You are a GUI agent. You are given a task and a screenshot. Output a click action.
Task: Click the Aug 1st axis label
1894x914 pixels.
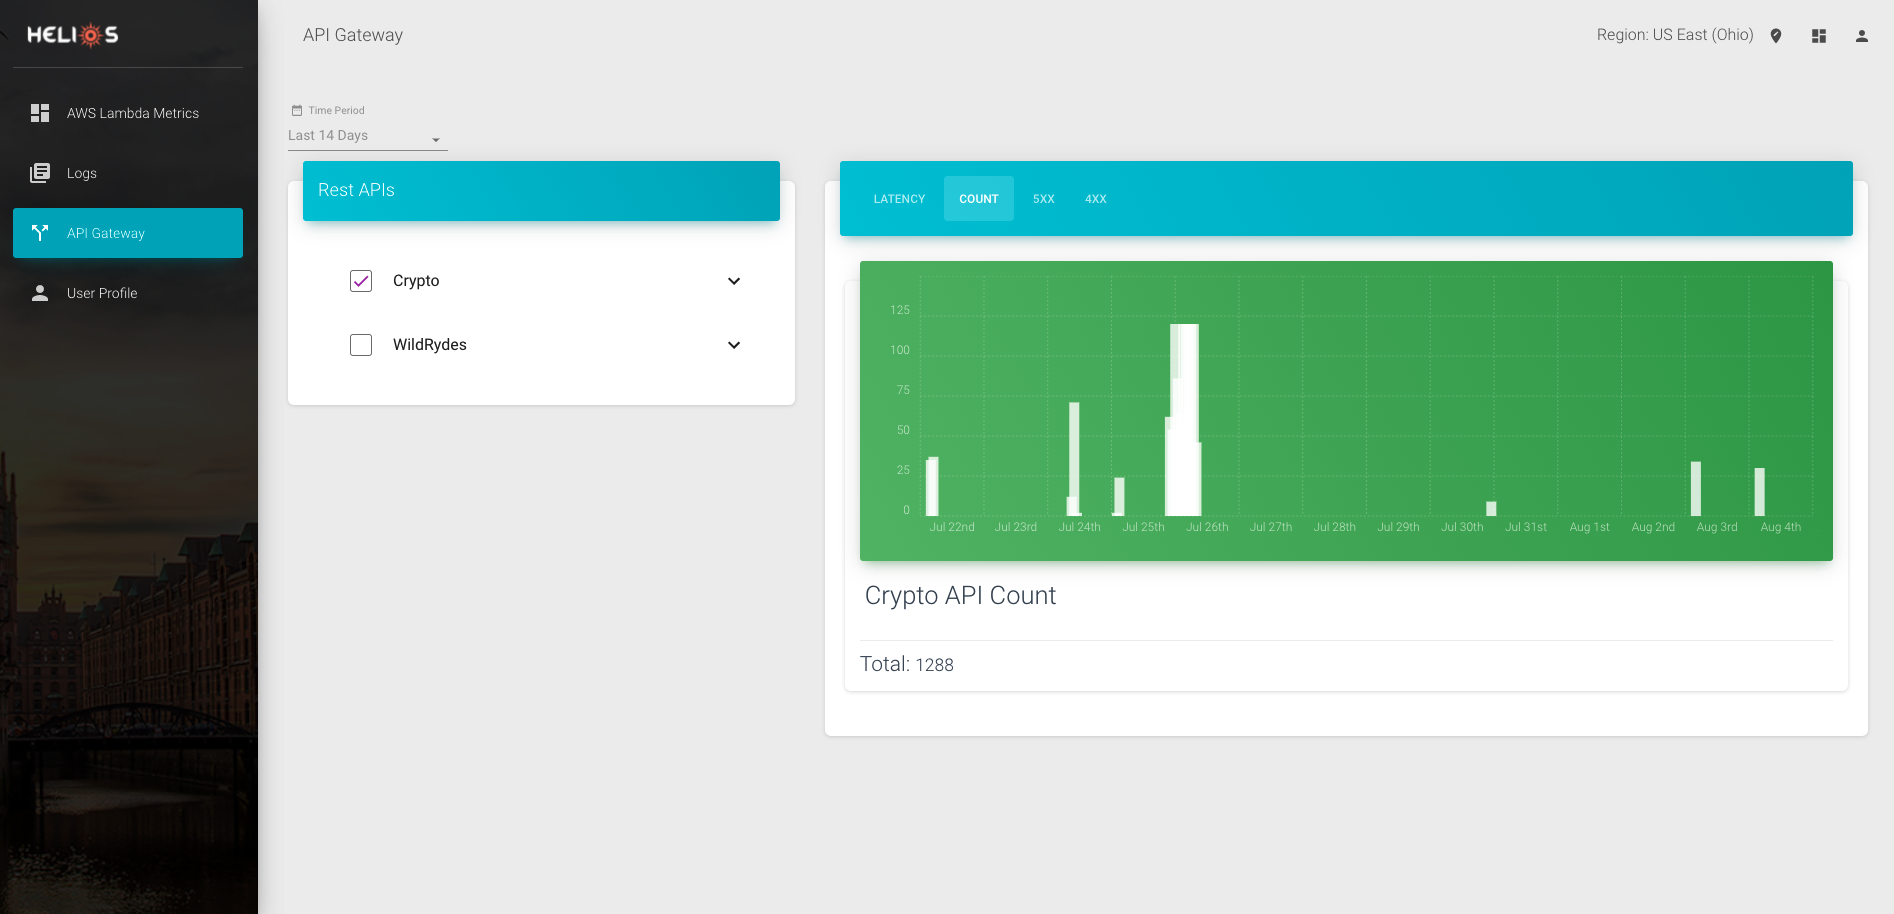[1590, 527]
